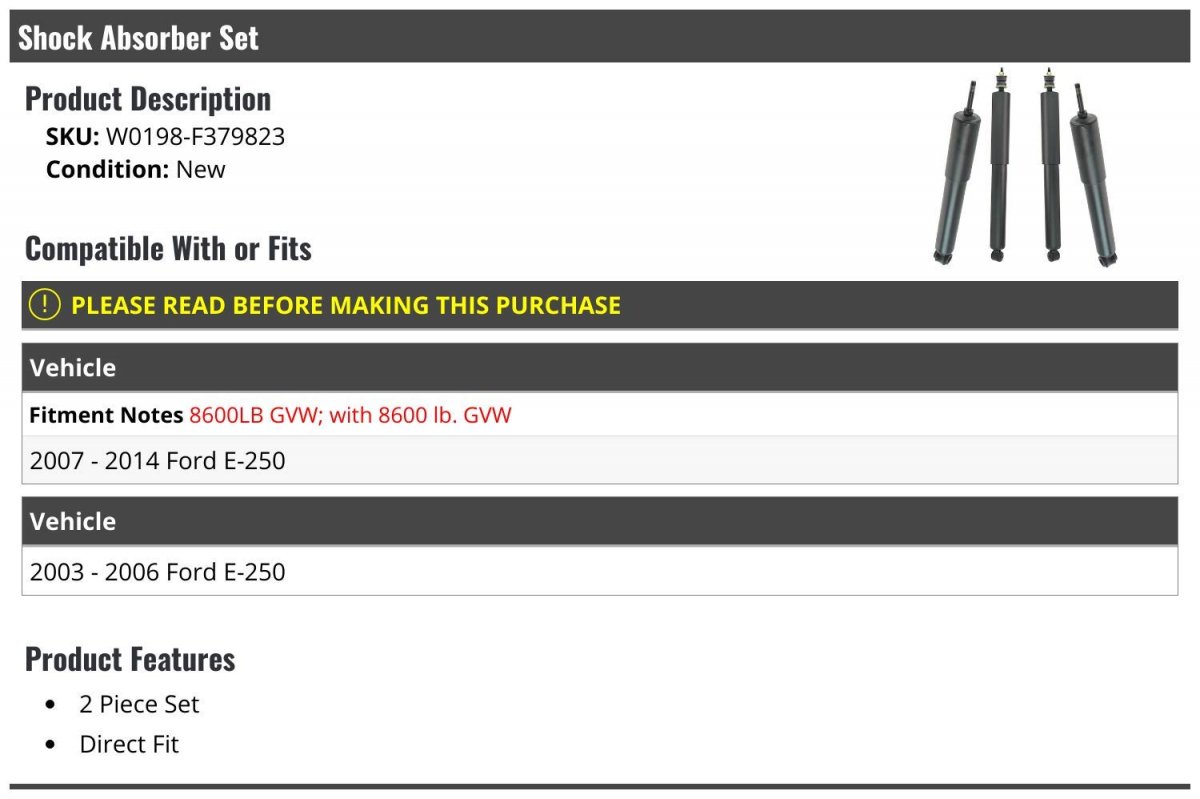Screen dimensions: 1200x799
Task: Select the 2003 - 2006 Ford E-250 row
Action: (x=600, y=572)
